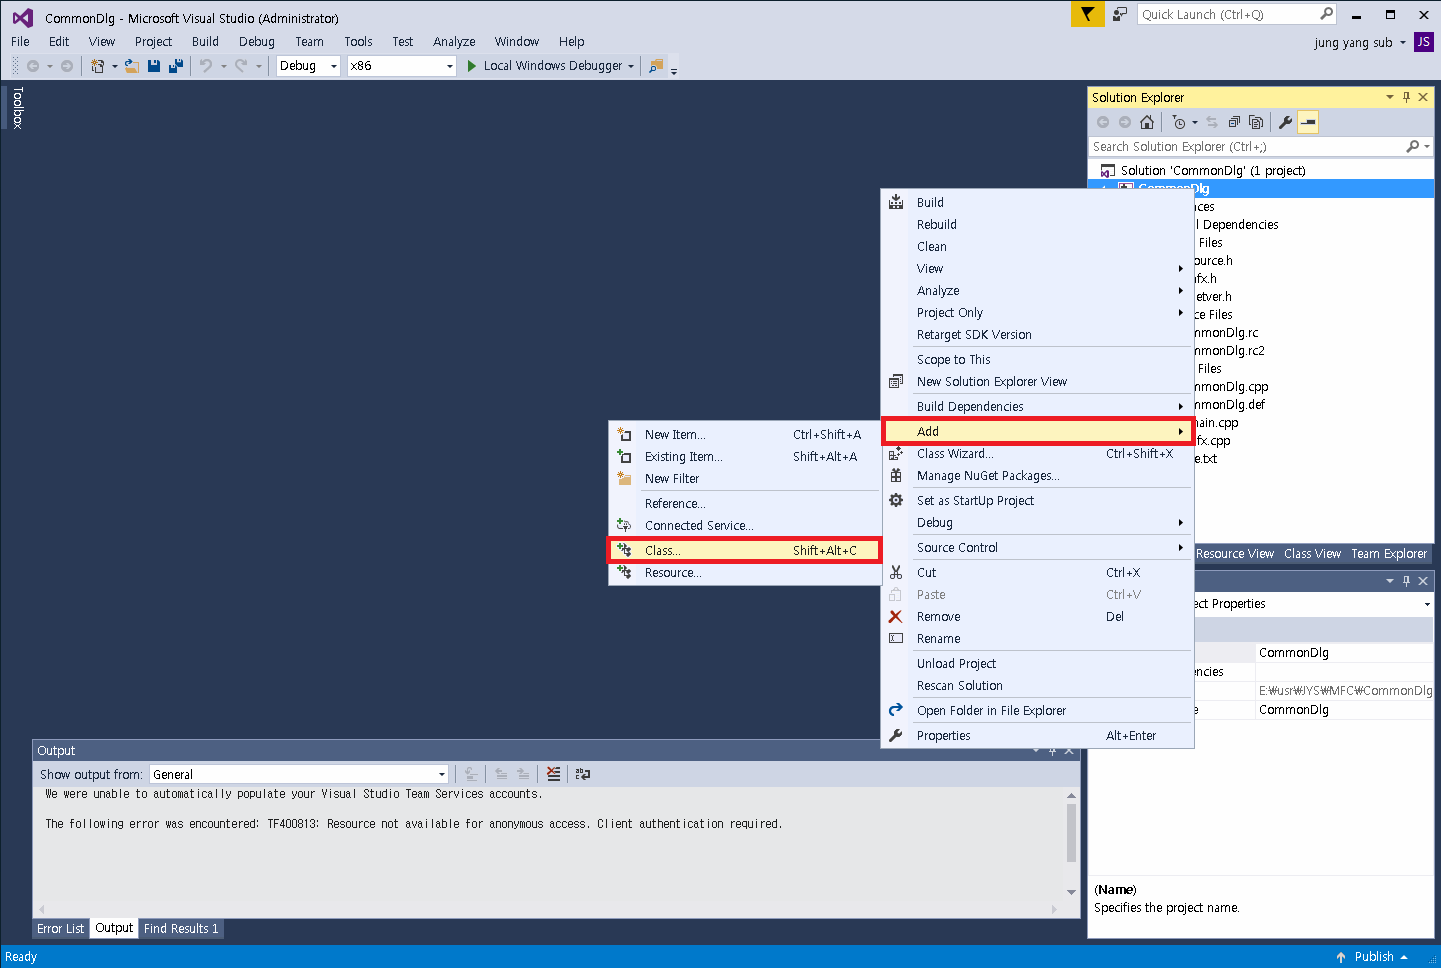Open the Tools menu
The height and width of the screenshot is (968, 1441).
click(x=358, y=42)
